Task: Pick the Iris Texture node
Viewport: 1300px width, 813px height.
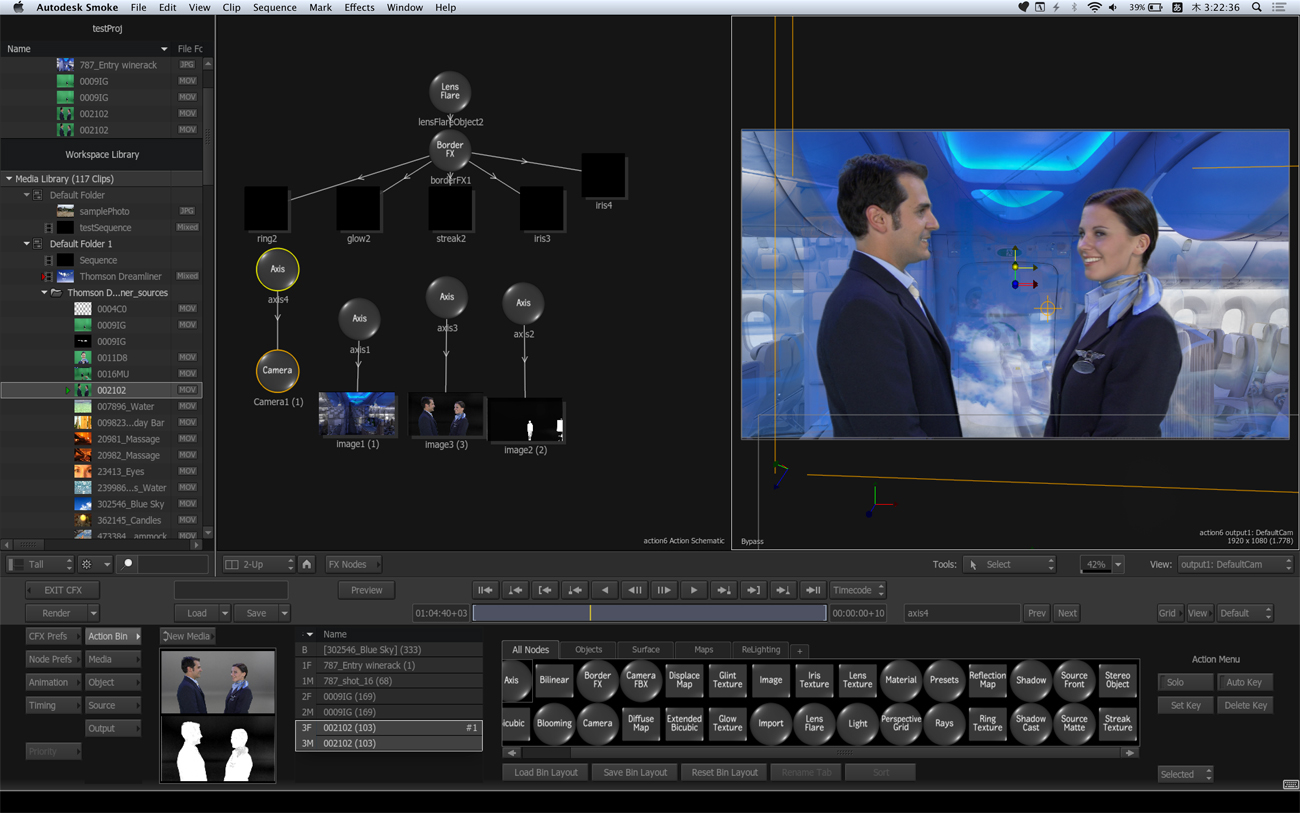Action: pos(814,680)
